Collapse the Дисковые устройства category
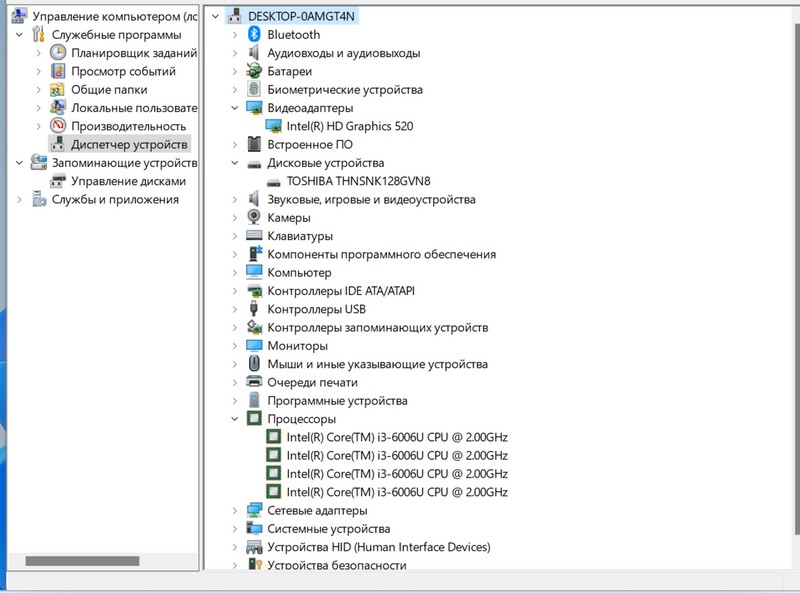Image resolution: width=800 pixels, height=593 pixels. coord(235,163)
